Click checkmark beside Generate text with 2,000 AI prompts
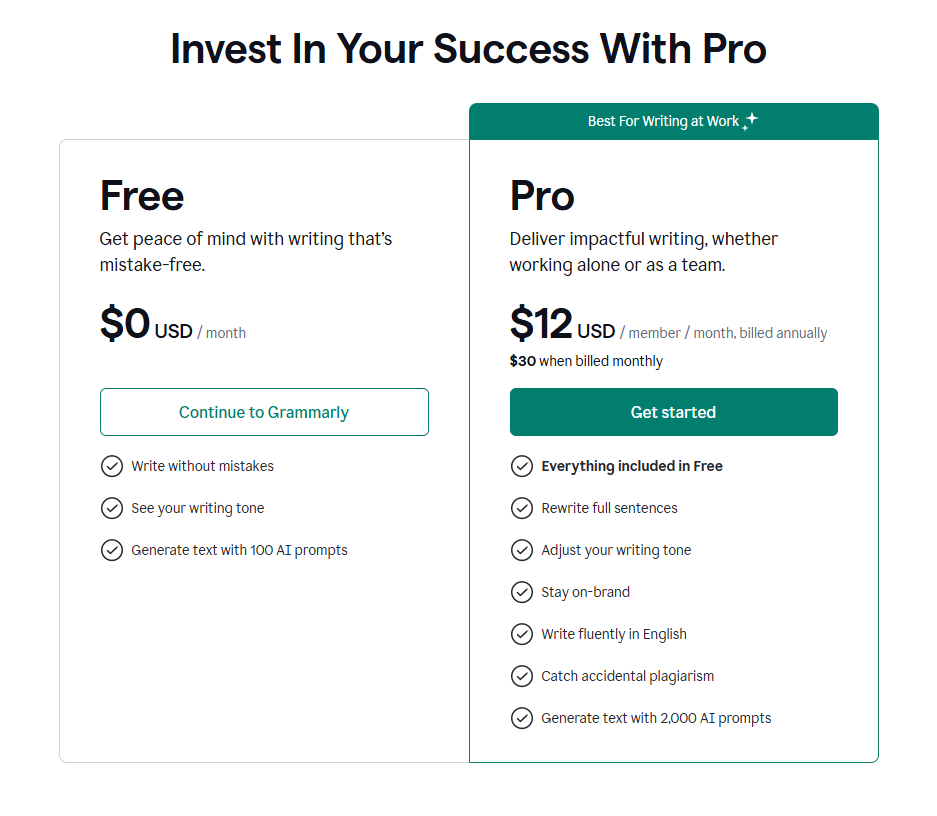Image resolution: width=937 pixels, height=816 pixels. coord(522,718)
